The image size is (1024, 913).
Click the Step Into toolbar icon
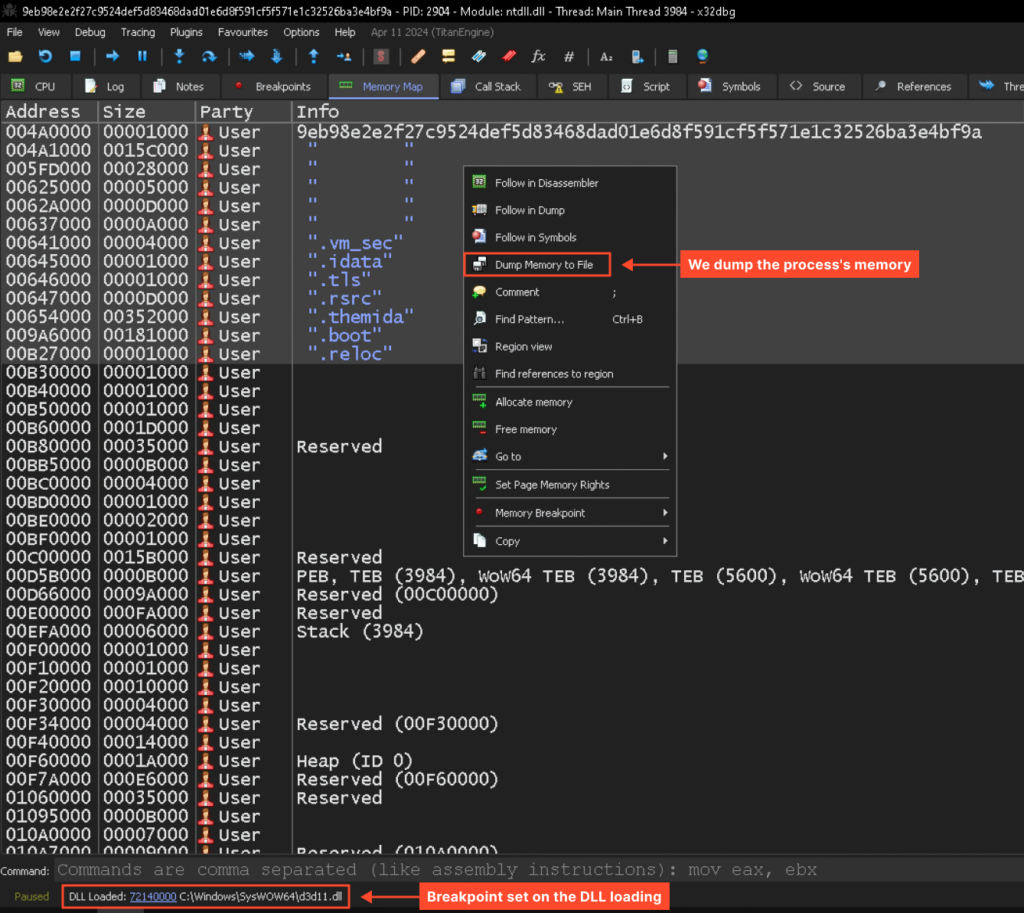pos(179,56)
